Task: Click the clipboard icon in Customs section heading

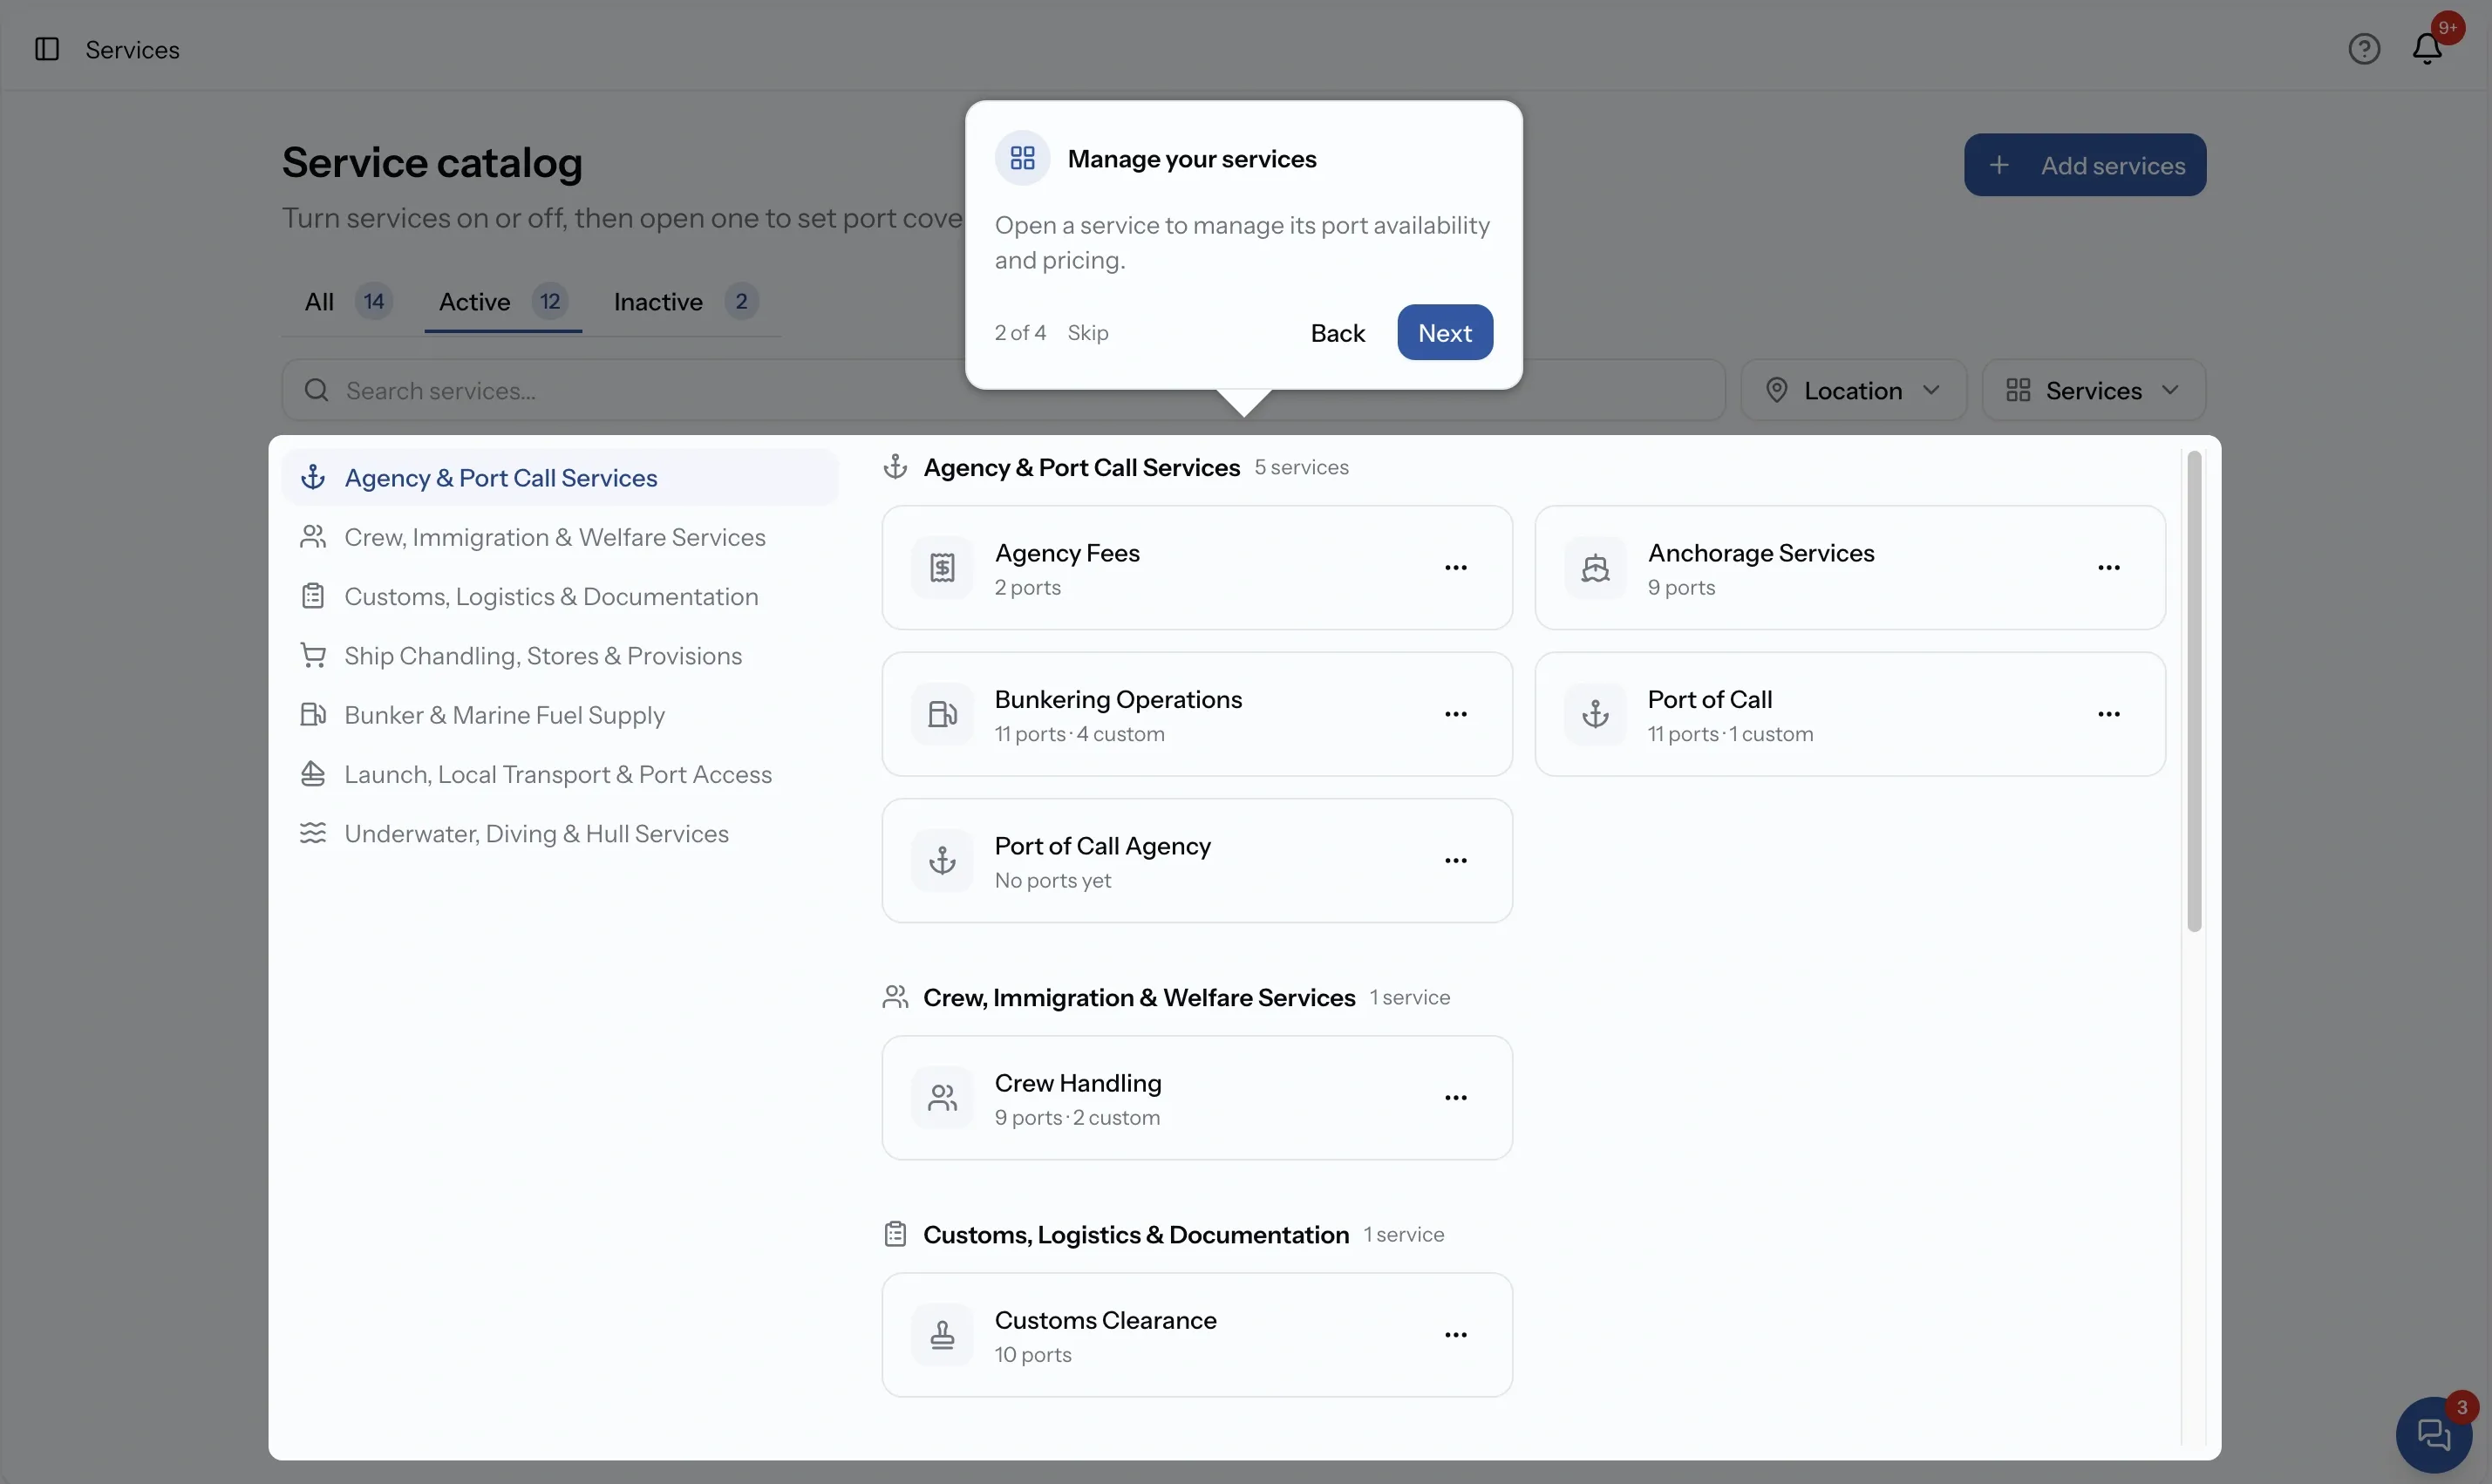Action: tap(895, 1234)
